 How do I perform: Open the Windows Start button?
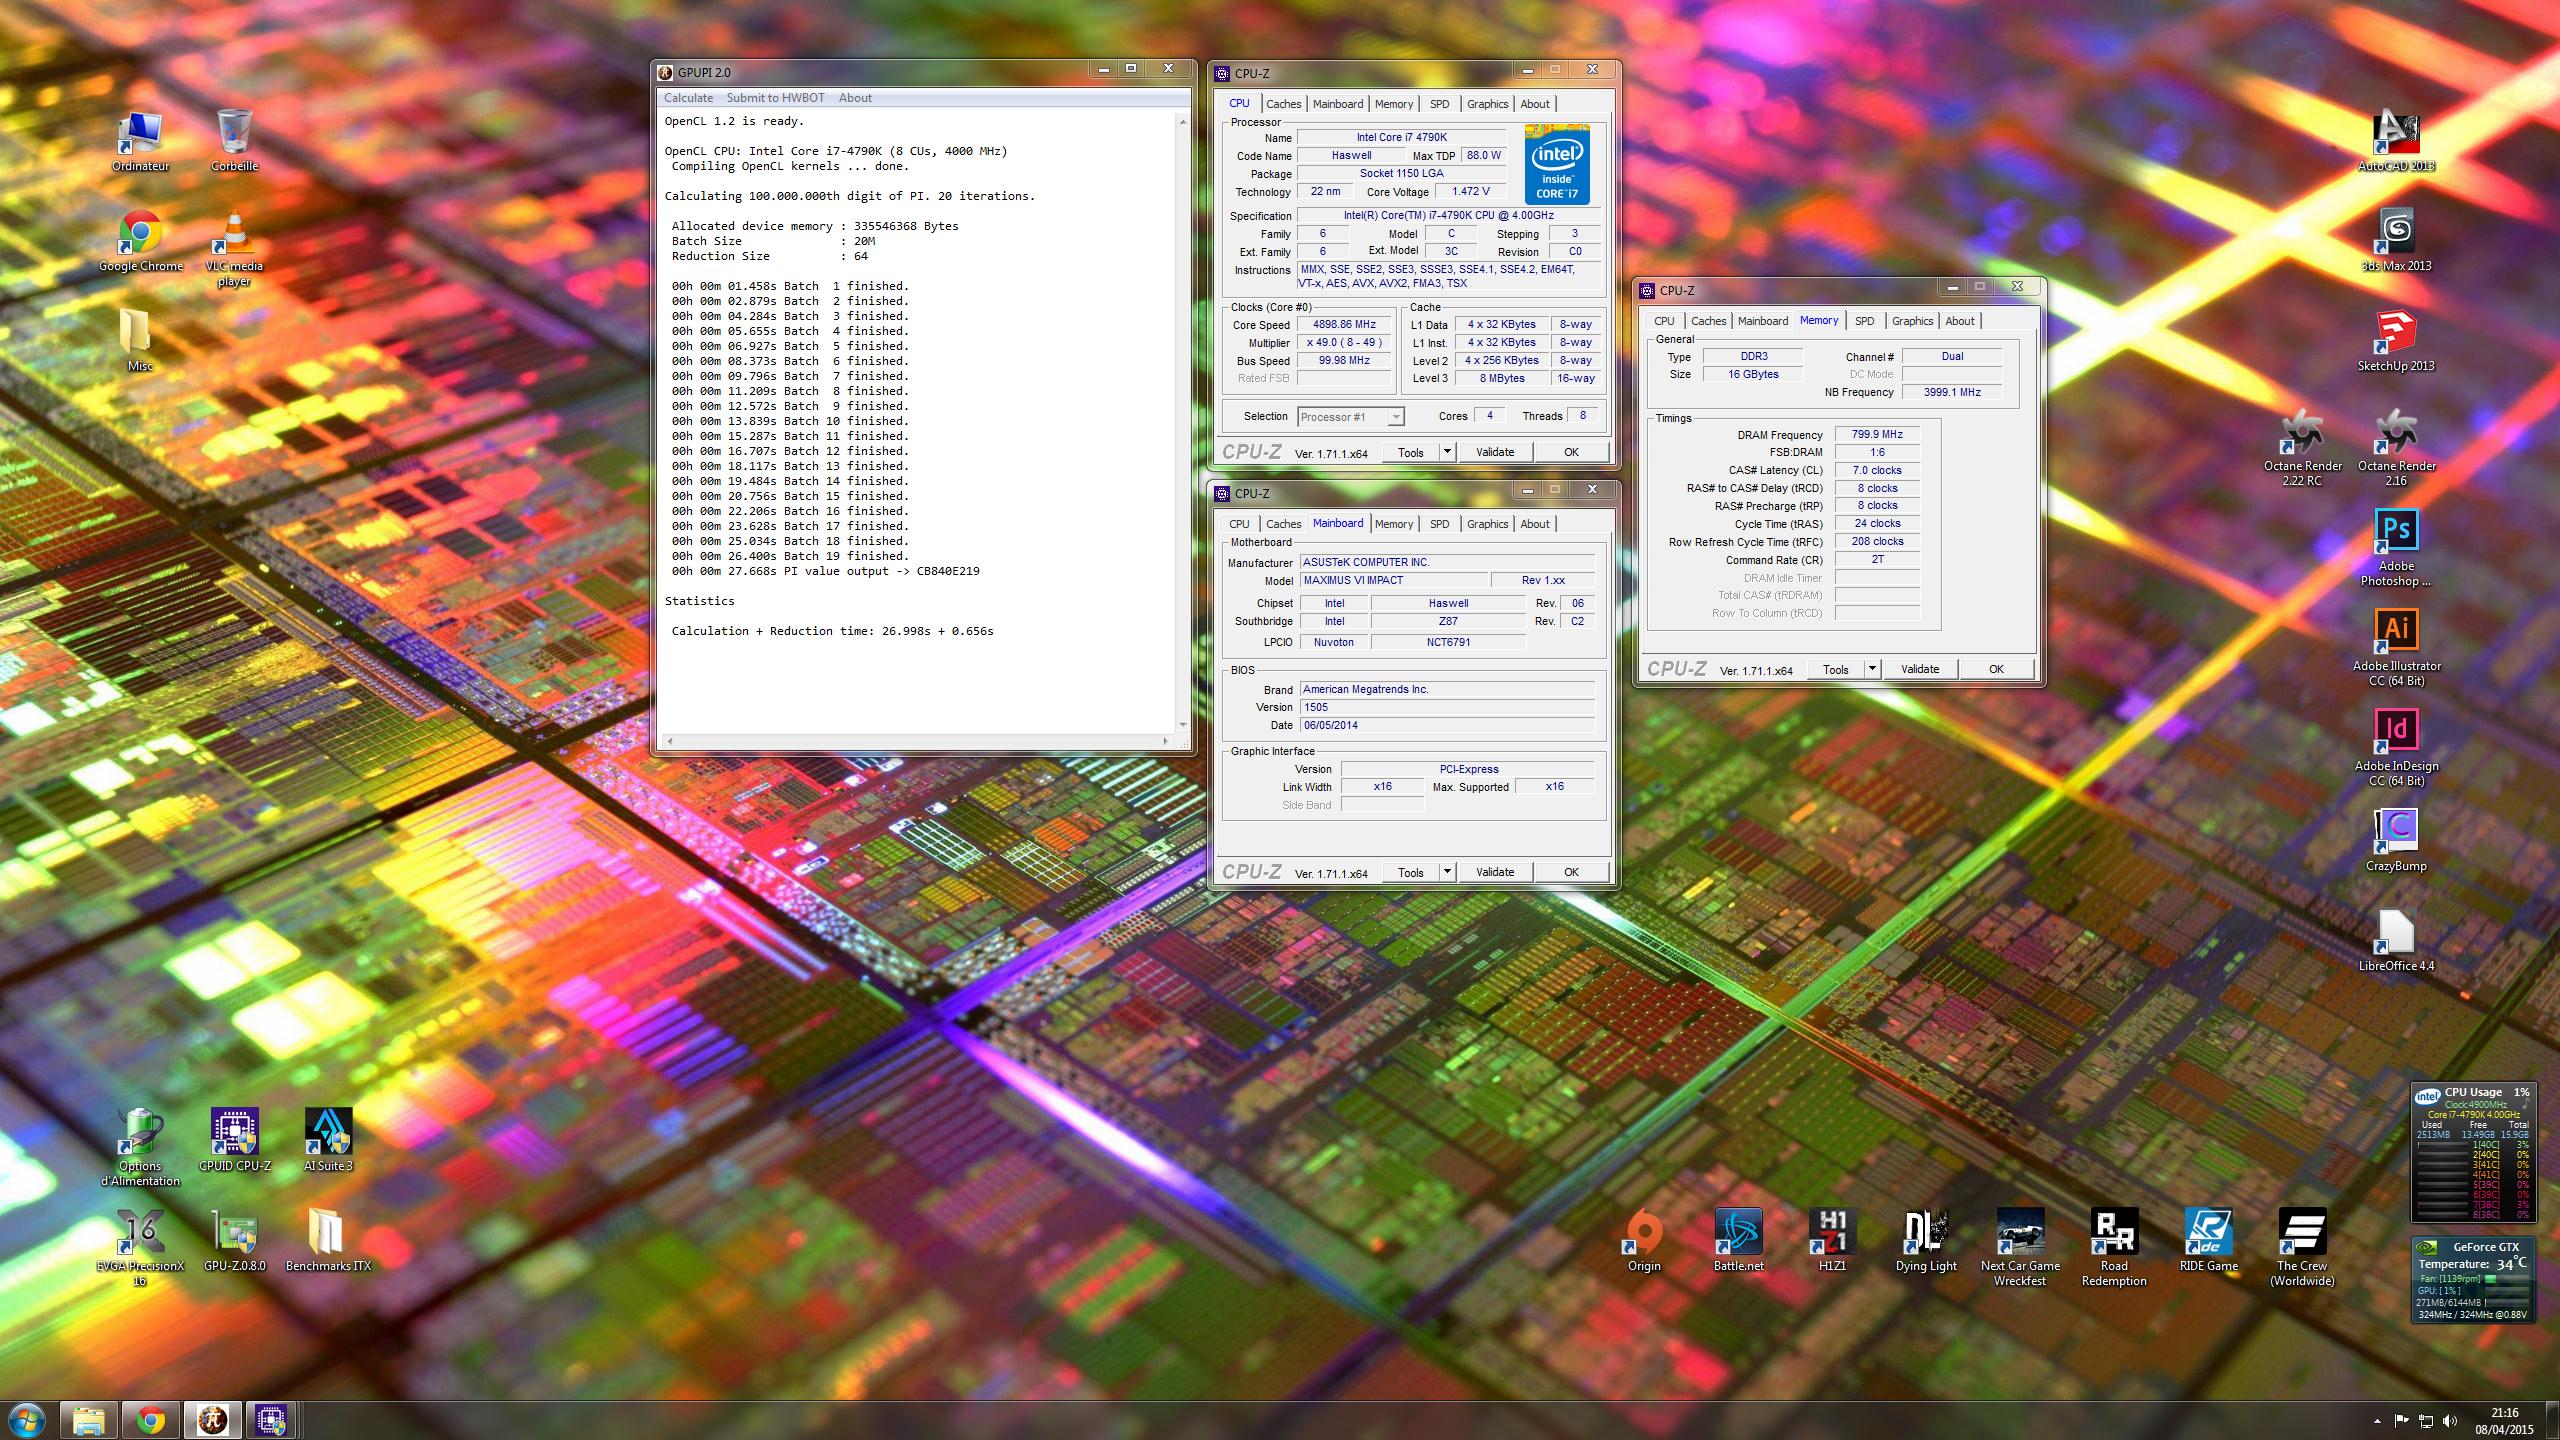point(27,1420)
